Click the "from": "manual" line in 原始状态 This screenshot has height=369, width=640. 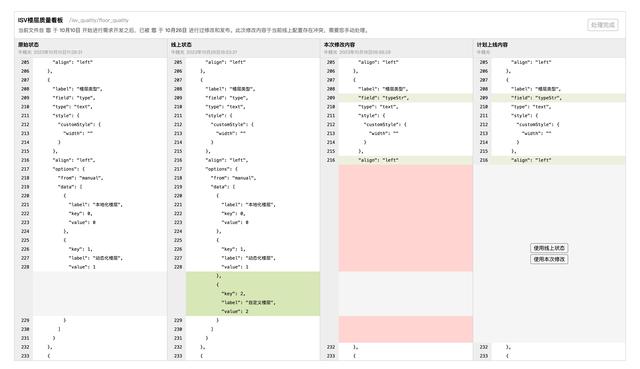click(x=80, y=178)
